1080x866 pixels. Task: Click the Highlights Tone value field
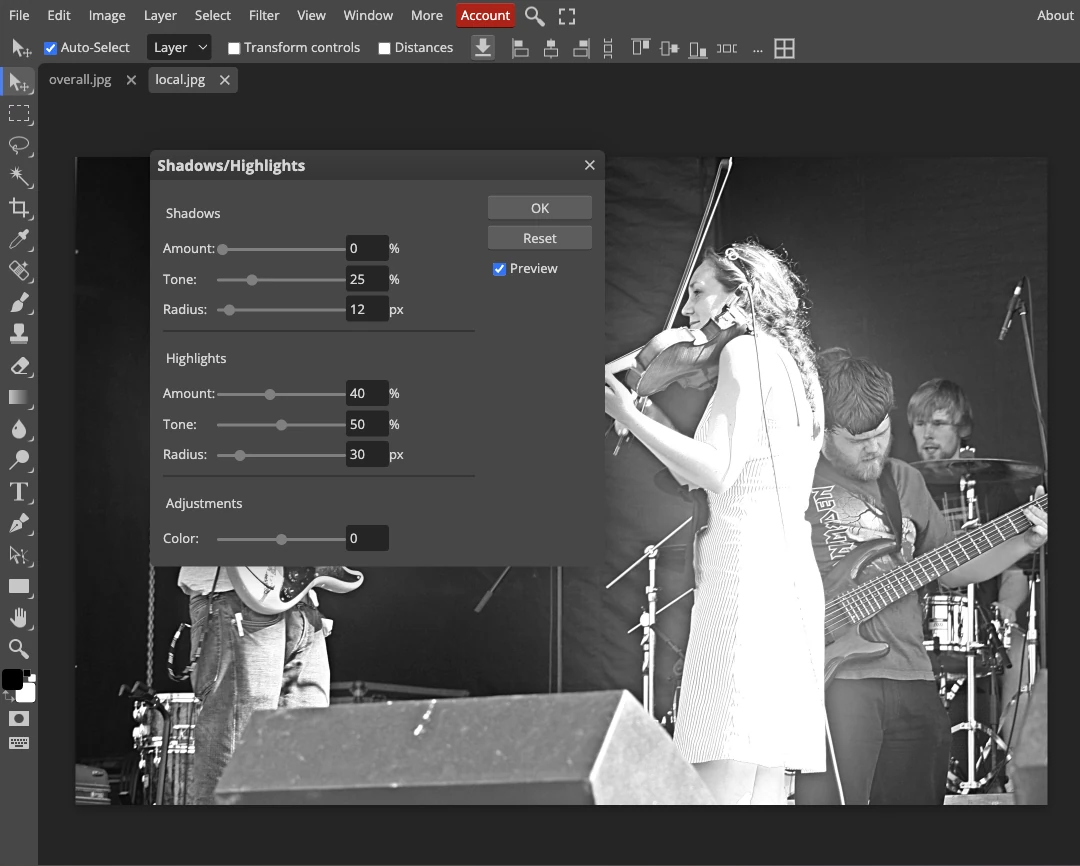367,424
